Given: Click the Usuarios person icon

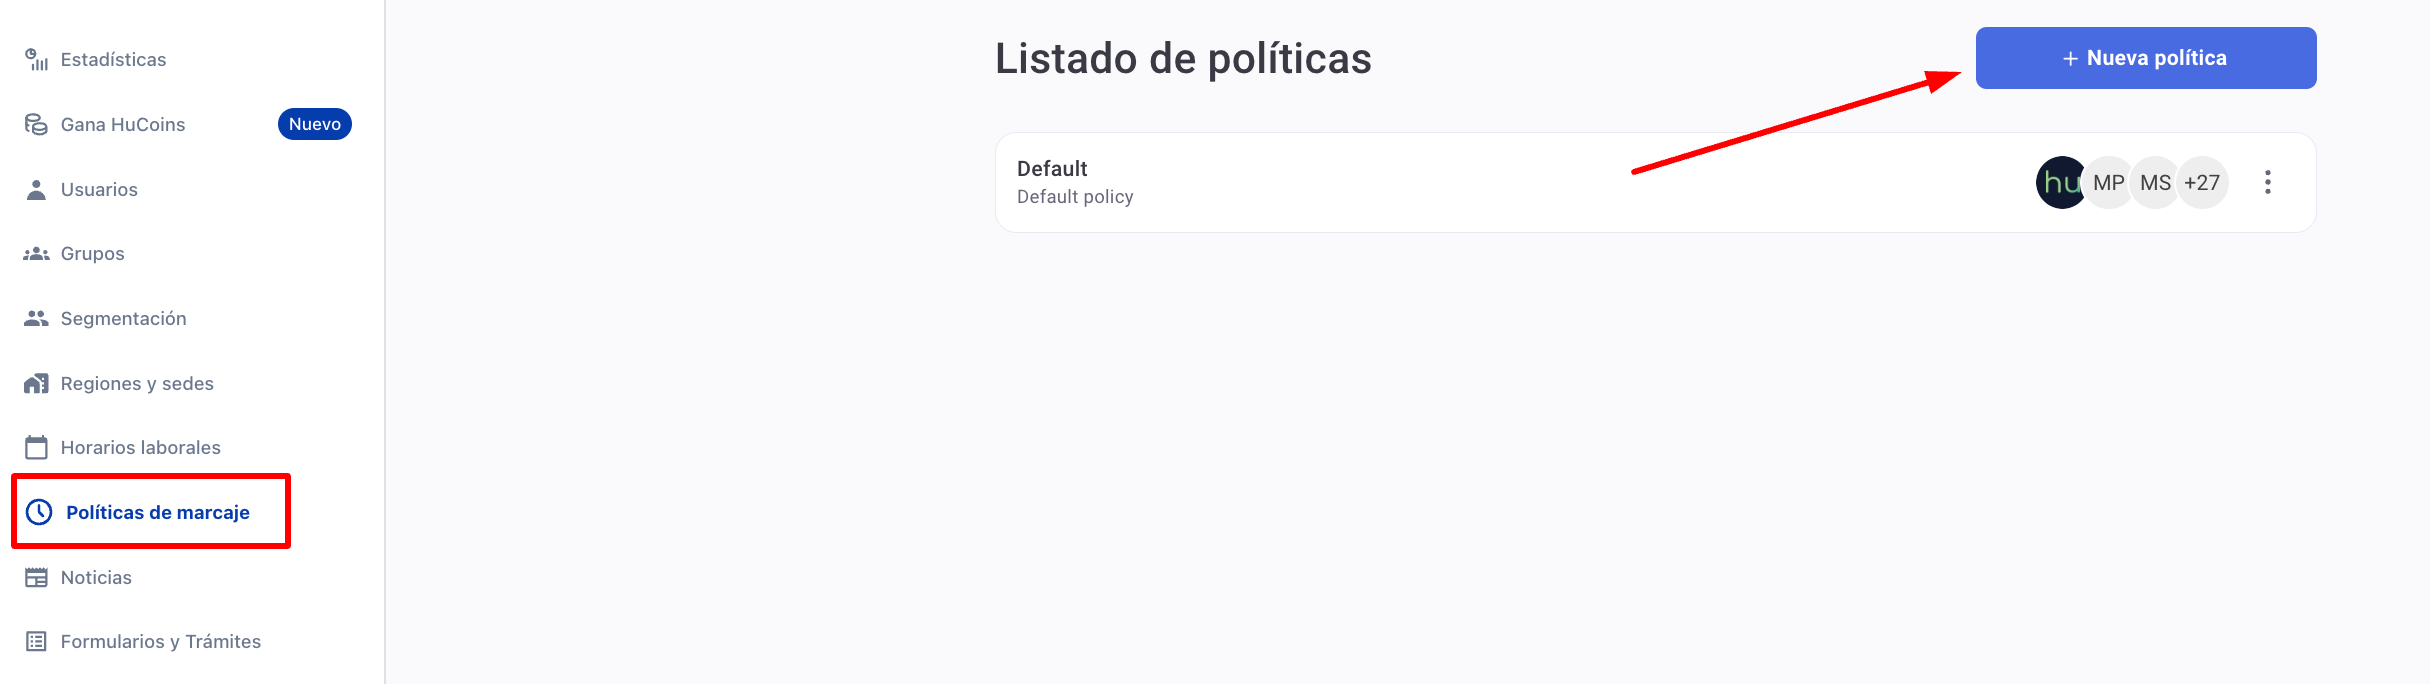Looking at the screenshot, I should (x=36, y=190).
